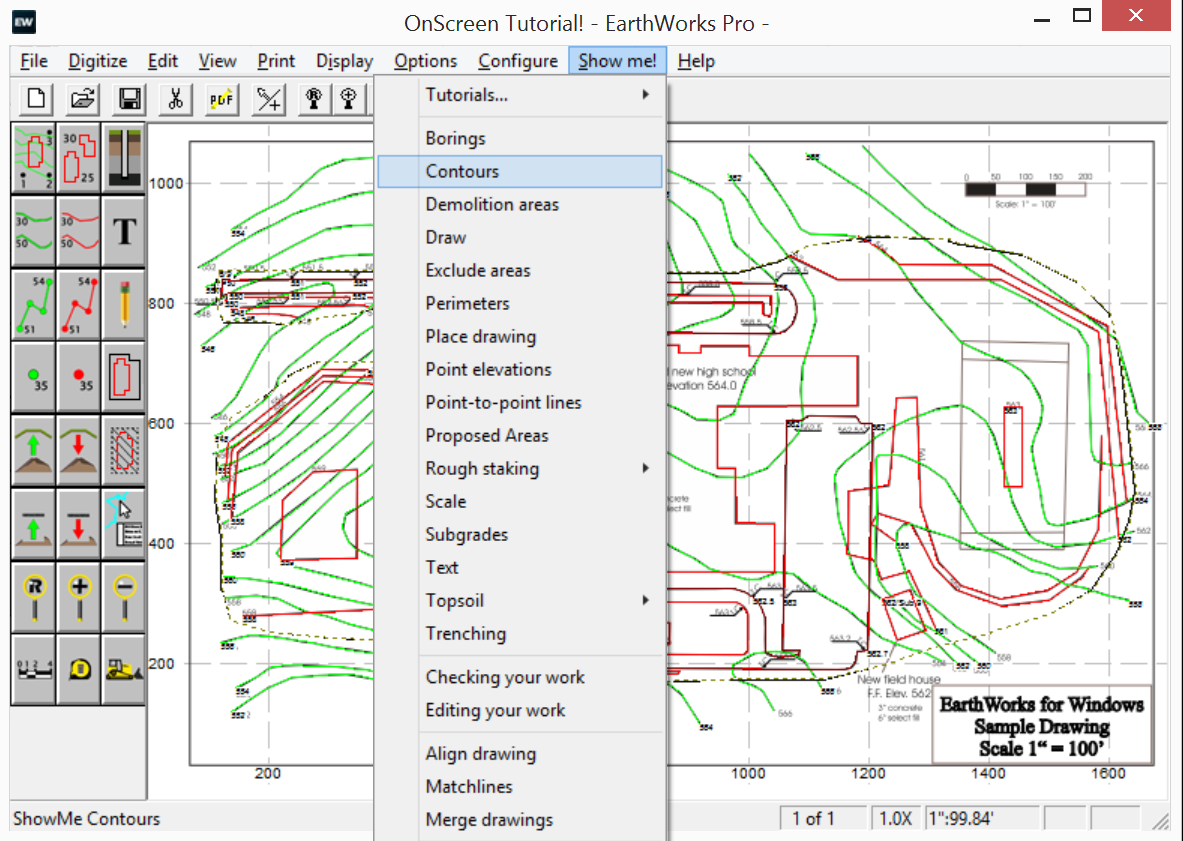
Task: Choose Scale from the menu
Action: 520,502
